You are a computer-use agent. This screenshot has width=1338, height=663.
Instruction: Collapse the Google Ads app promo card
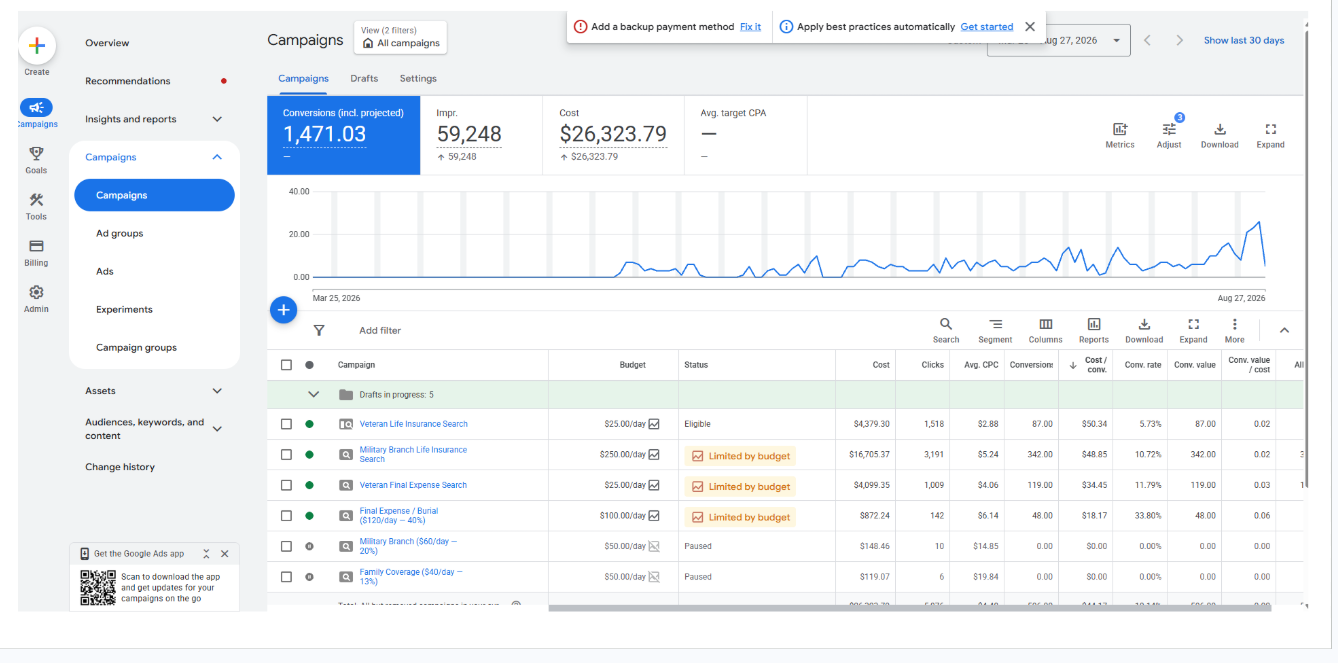pos(206,553)
